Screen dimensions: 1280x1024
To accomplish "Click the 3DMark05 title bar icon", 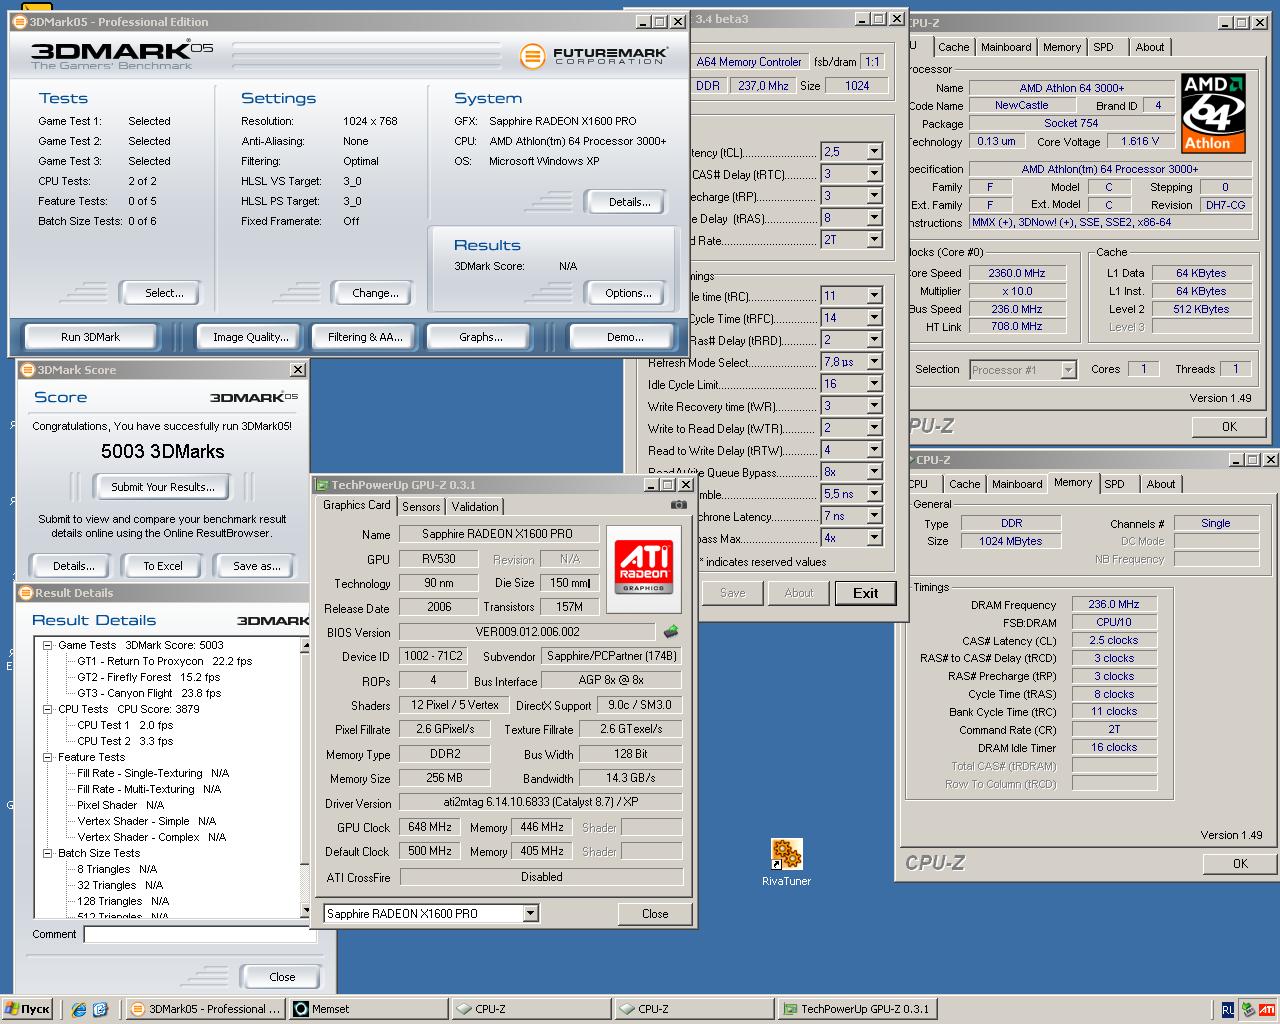I will click(19, 21).
